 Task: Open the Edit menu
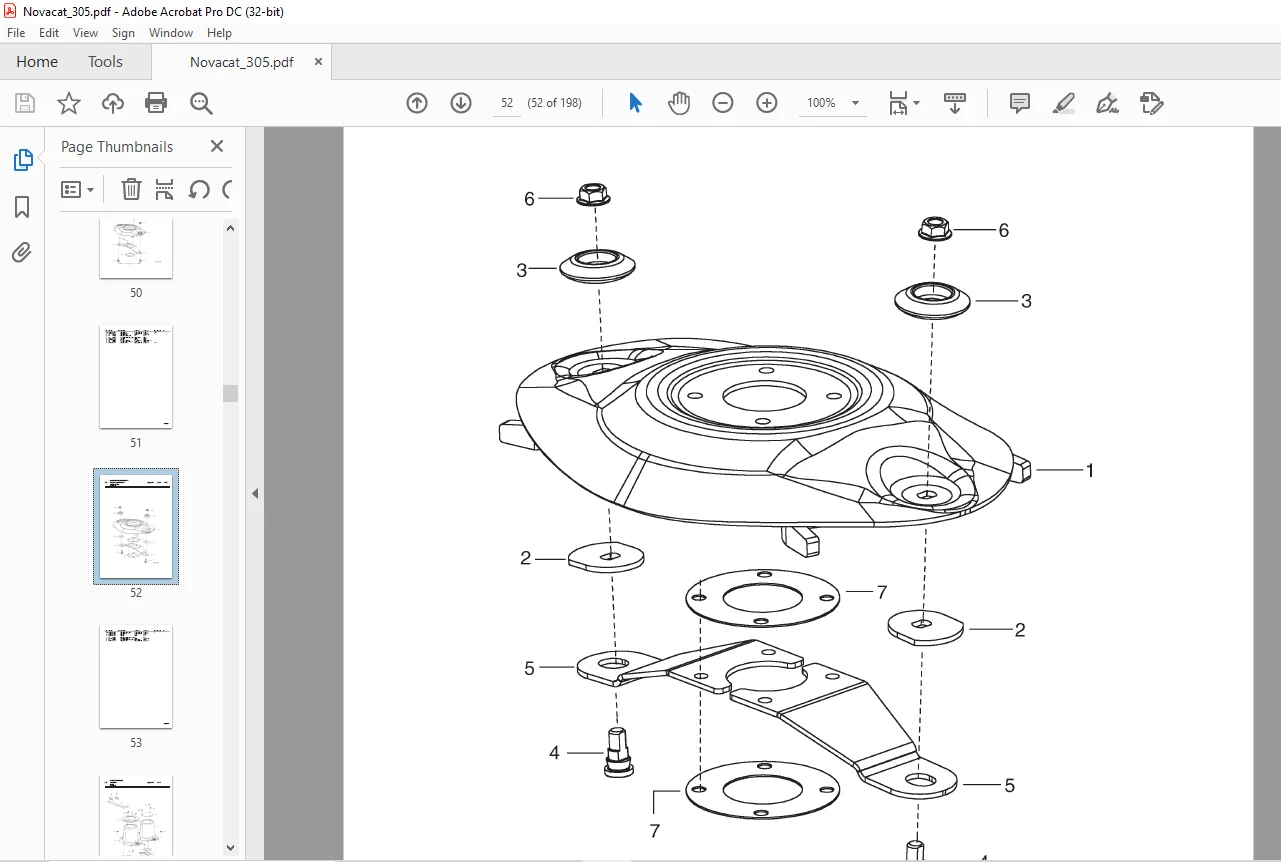pyautogui.click(x=49, y=33)
